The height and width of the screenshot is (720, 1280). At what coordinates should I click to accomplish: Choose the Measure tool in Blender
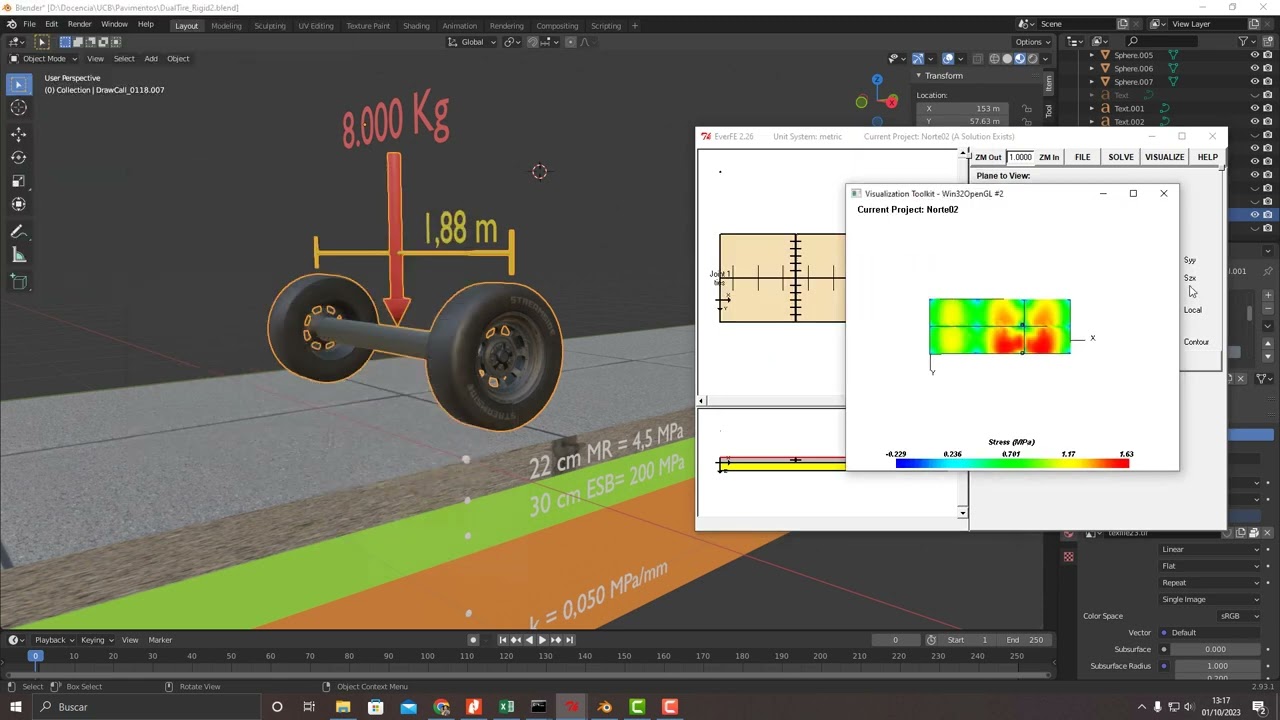click(18, 255)
